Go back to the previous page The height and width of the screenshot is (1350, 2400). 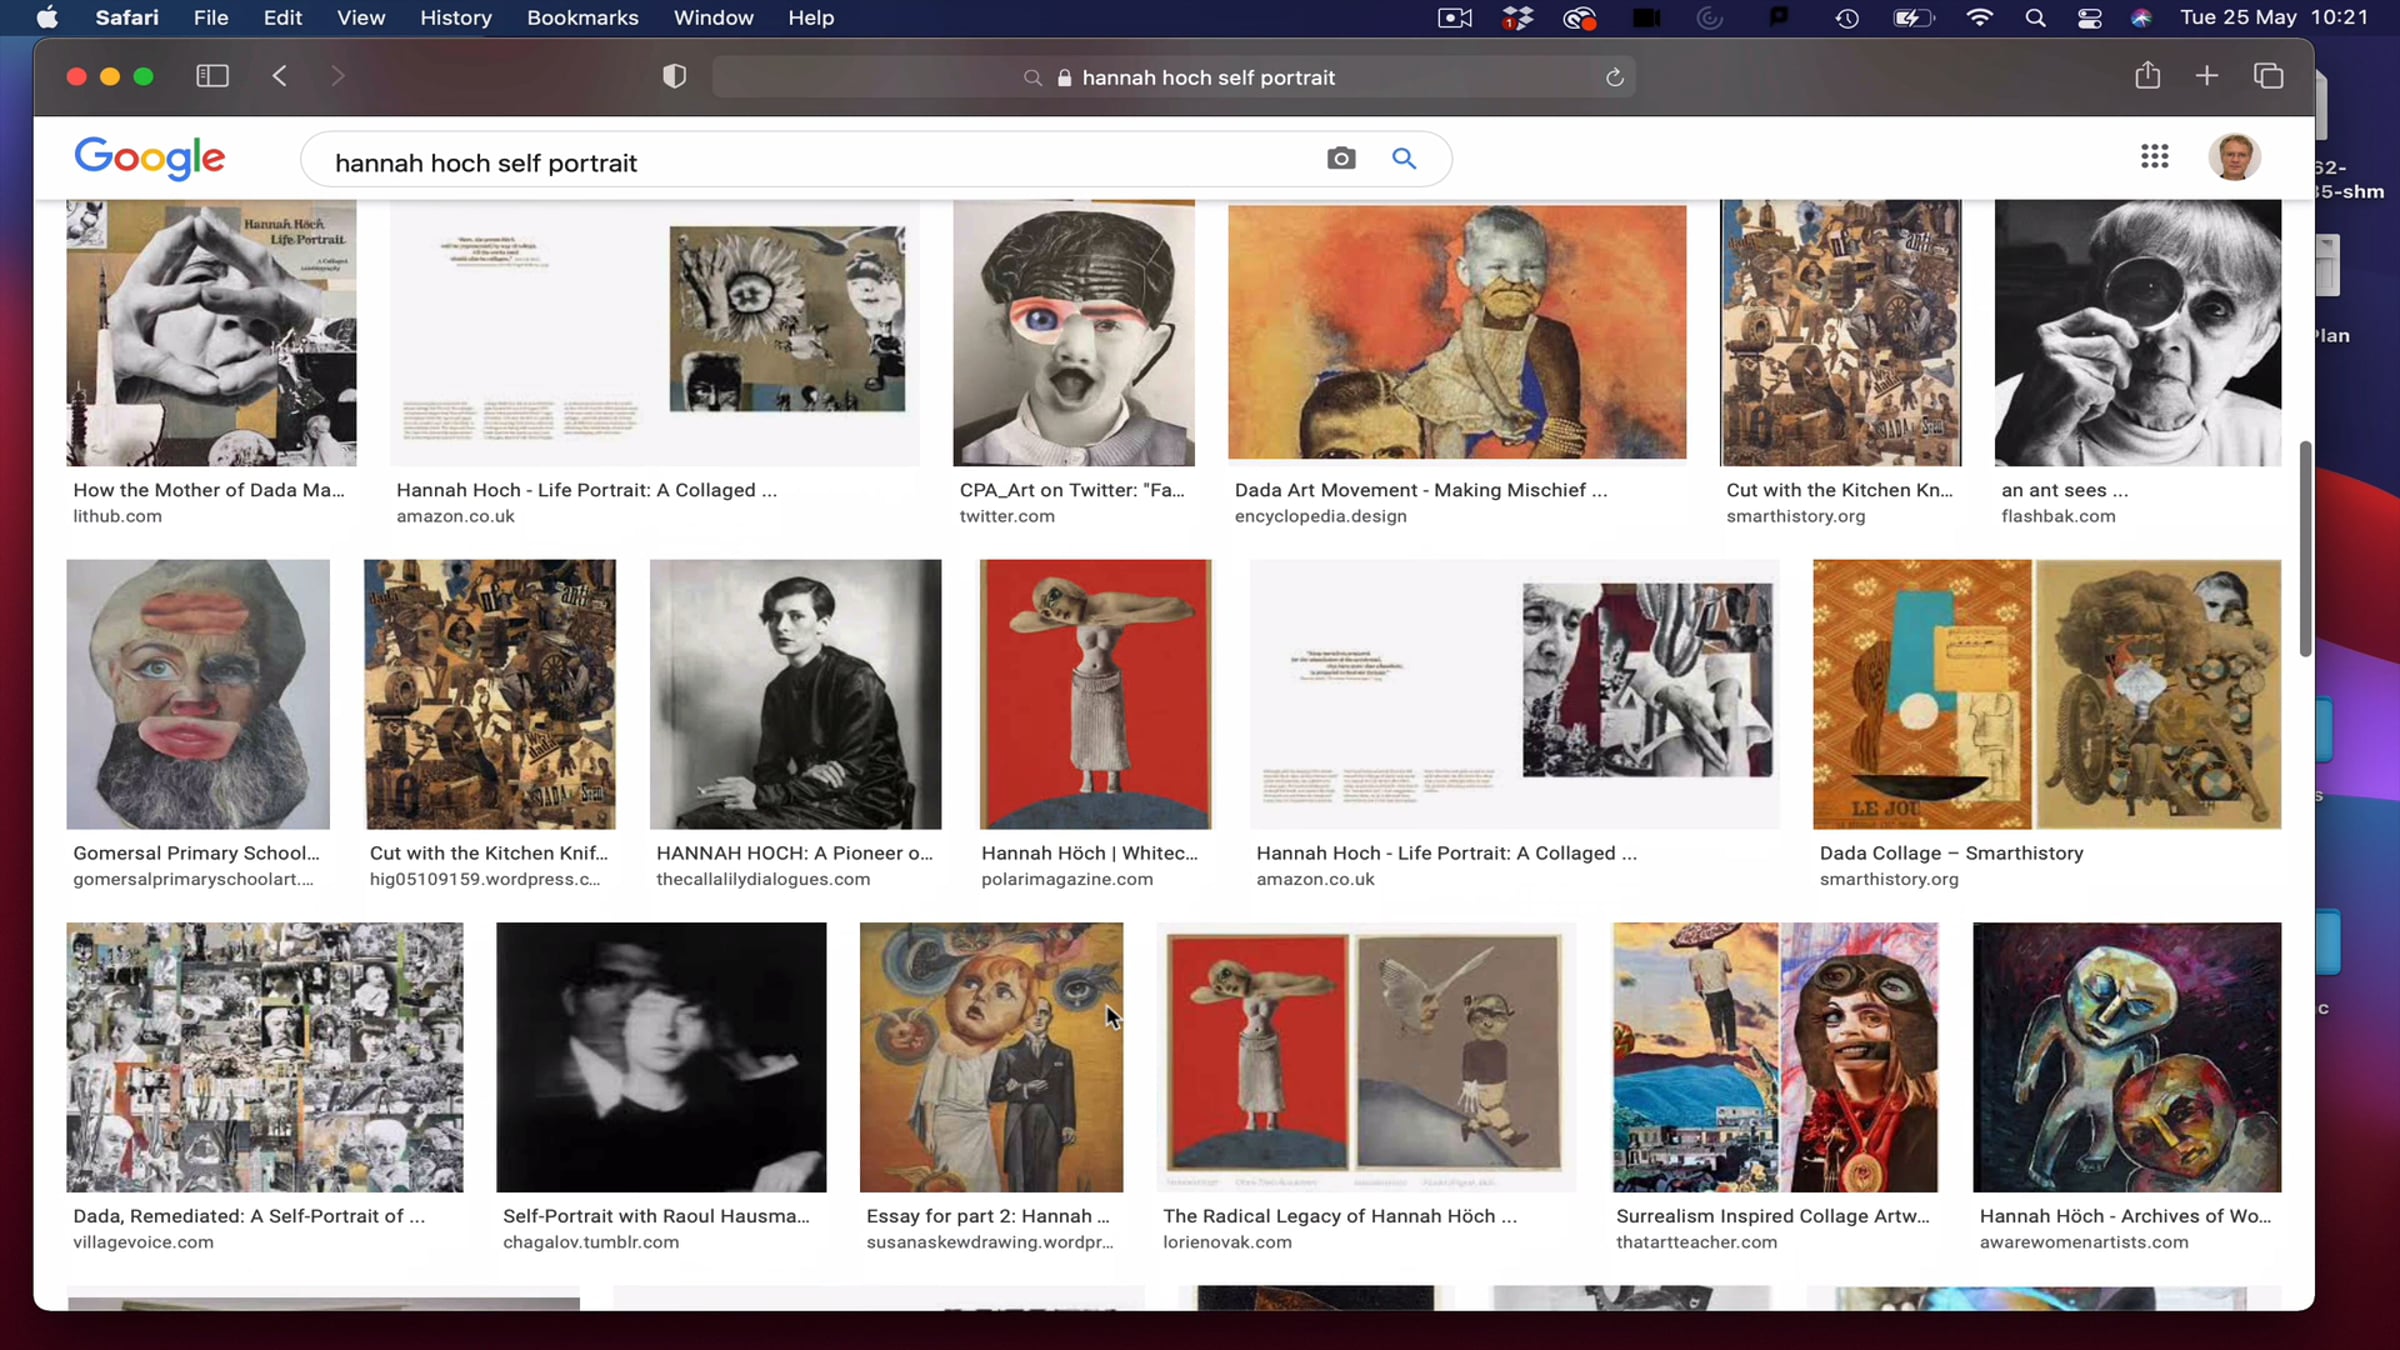pyautogui.click(x=280, y=76)
